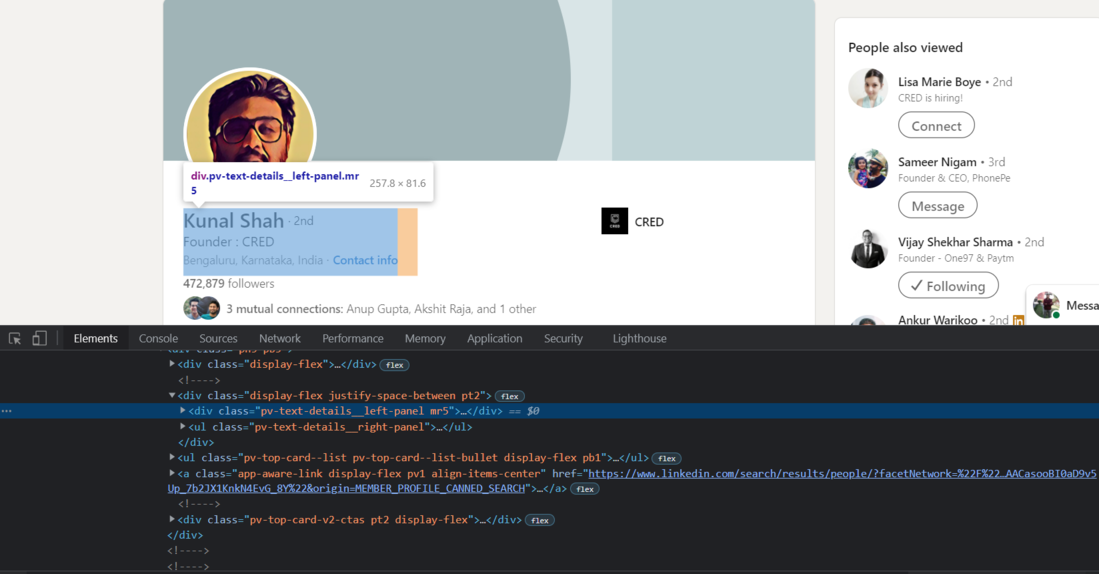Click flex badge on app-aware-link anchor
Image resolution: width=1099 pixels, height=574 pixels.
(585, 489)
